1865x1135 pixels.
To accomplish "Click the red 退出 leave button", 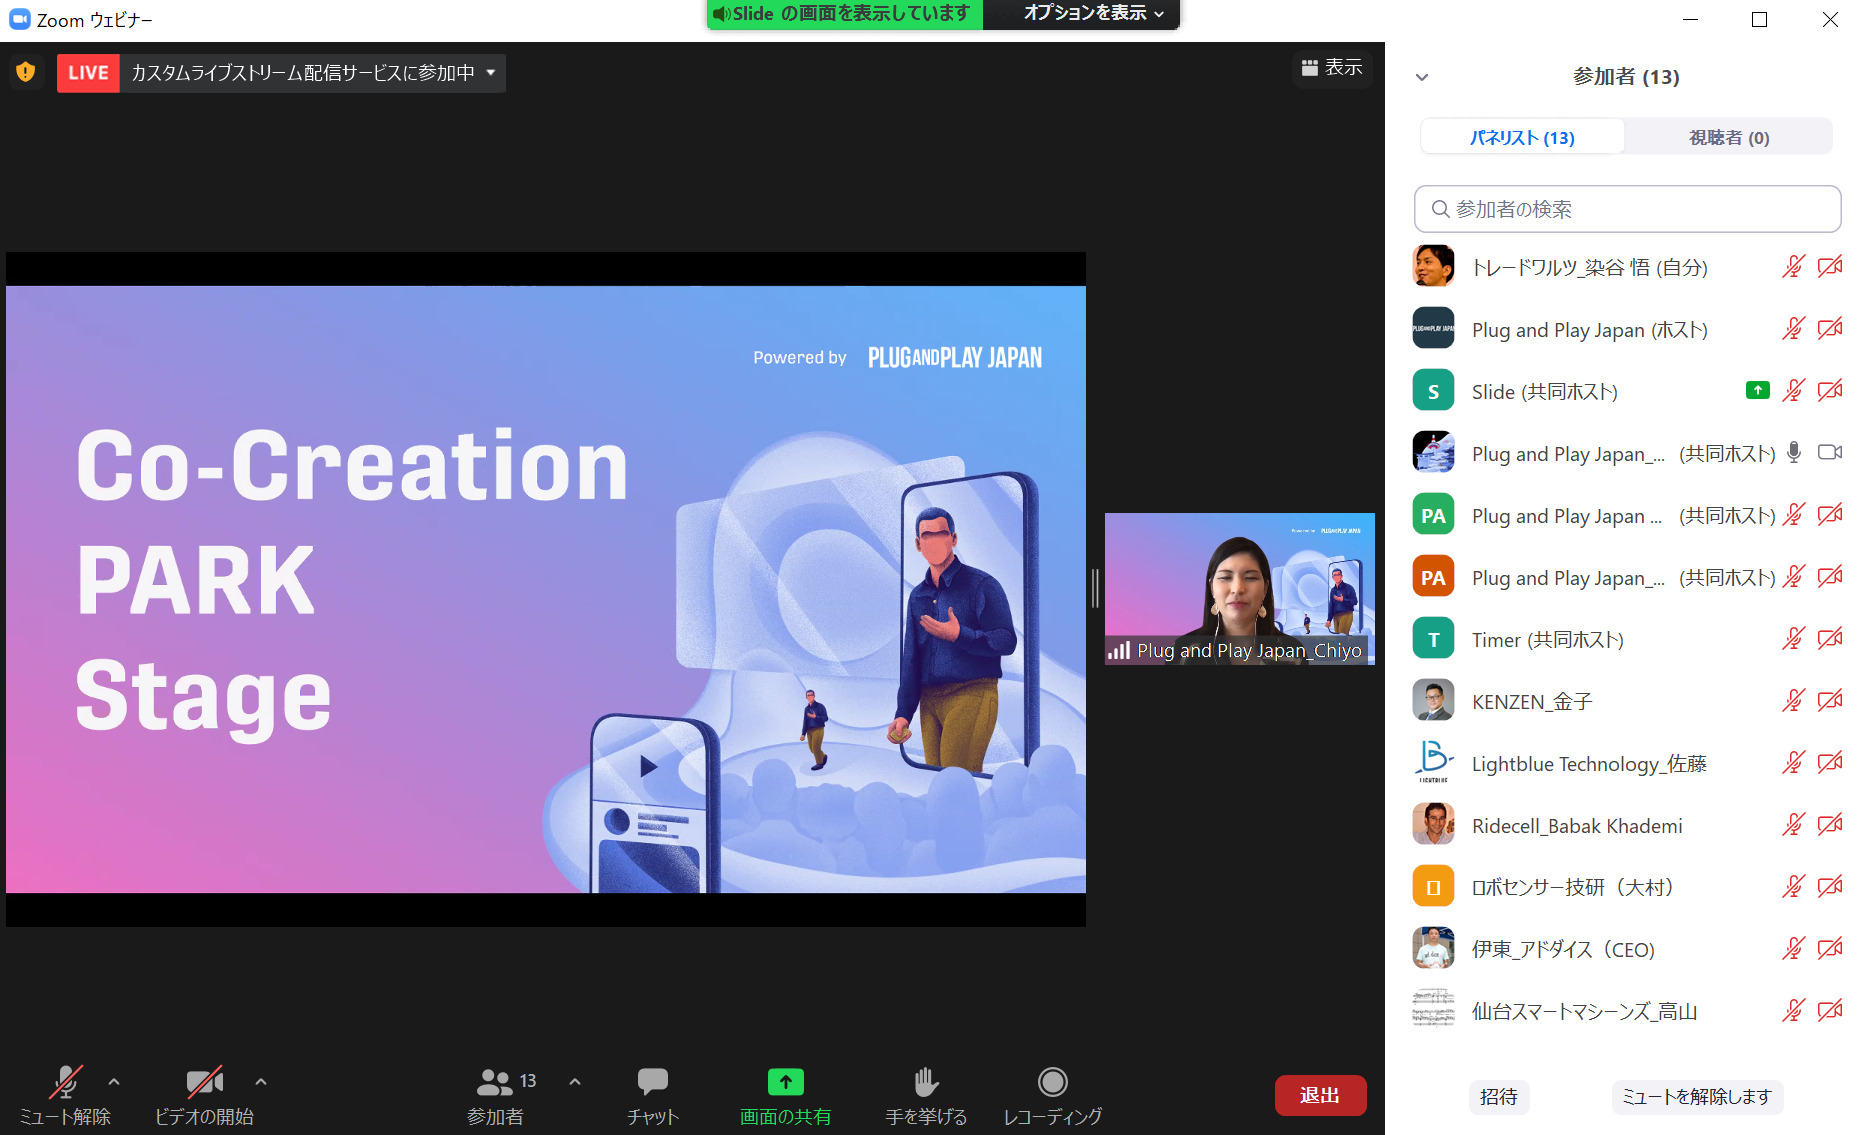I will pyautogui.click(x=1320, y=1095).
